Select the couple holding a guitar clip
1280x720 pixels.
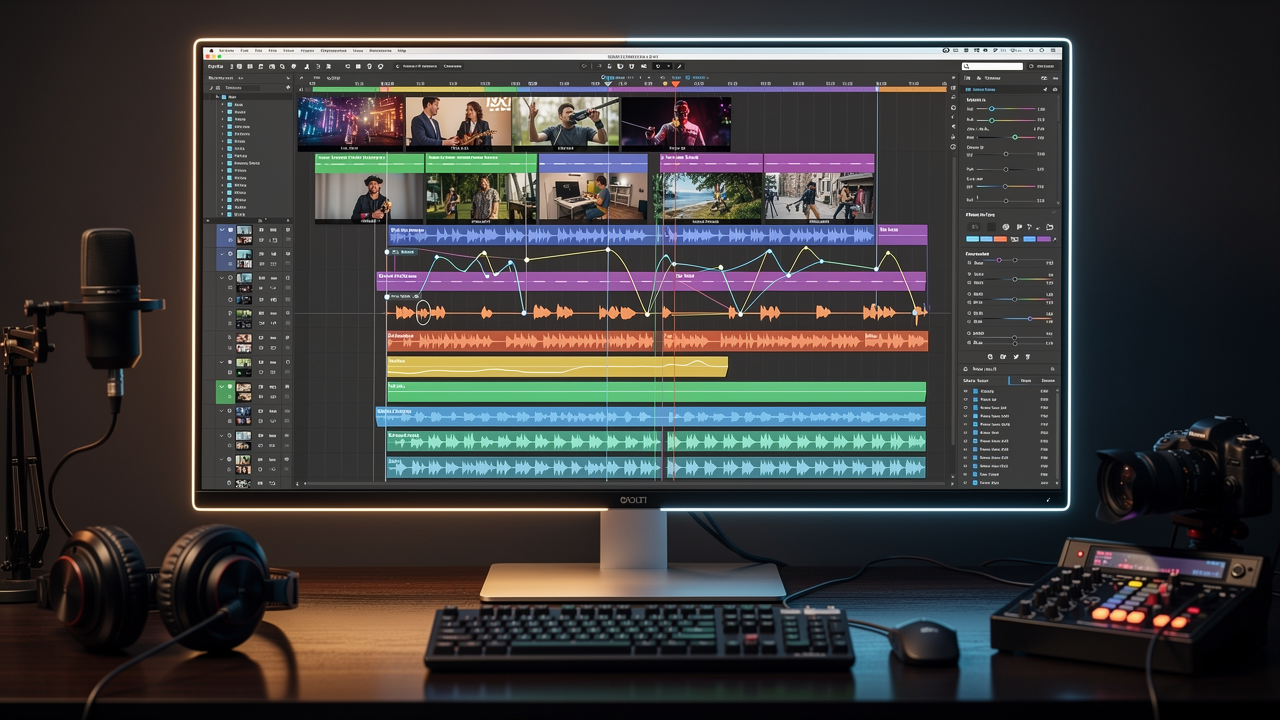click(x=458, y=123)
